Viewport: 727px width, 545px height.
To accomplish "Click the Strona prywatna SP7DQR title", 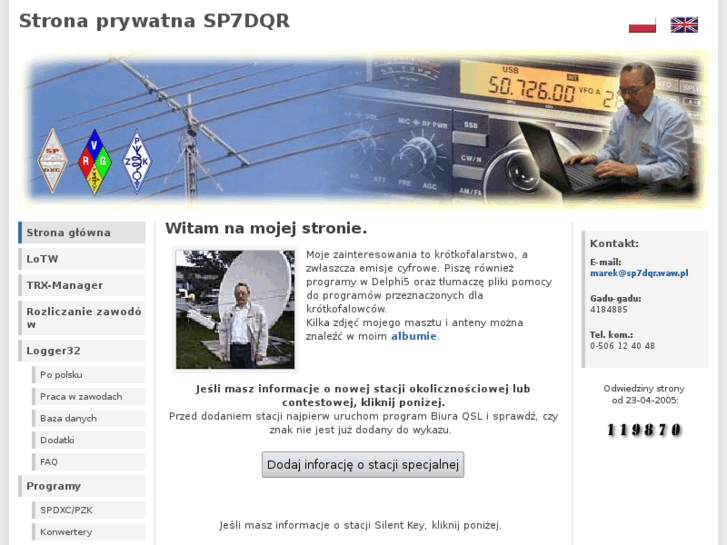I will pos(154,21).
